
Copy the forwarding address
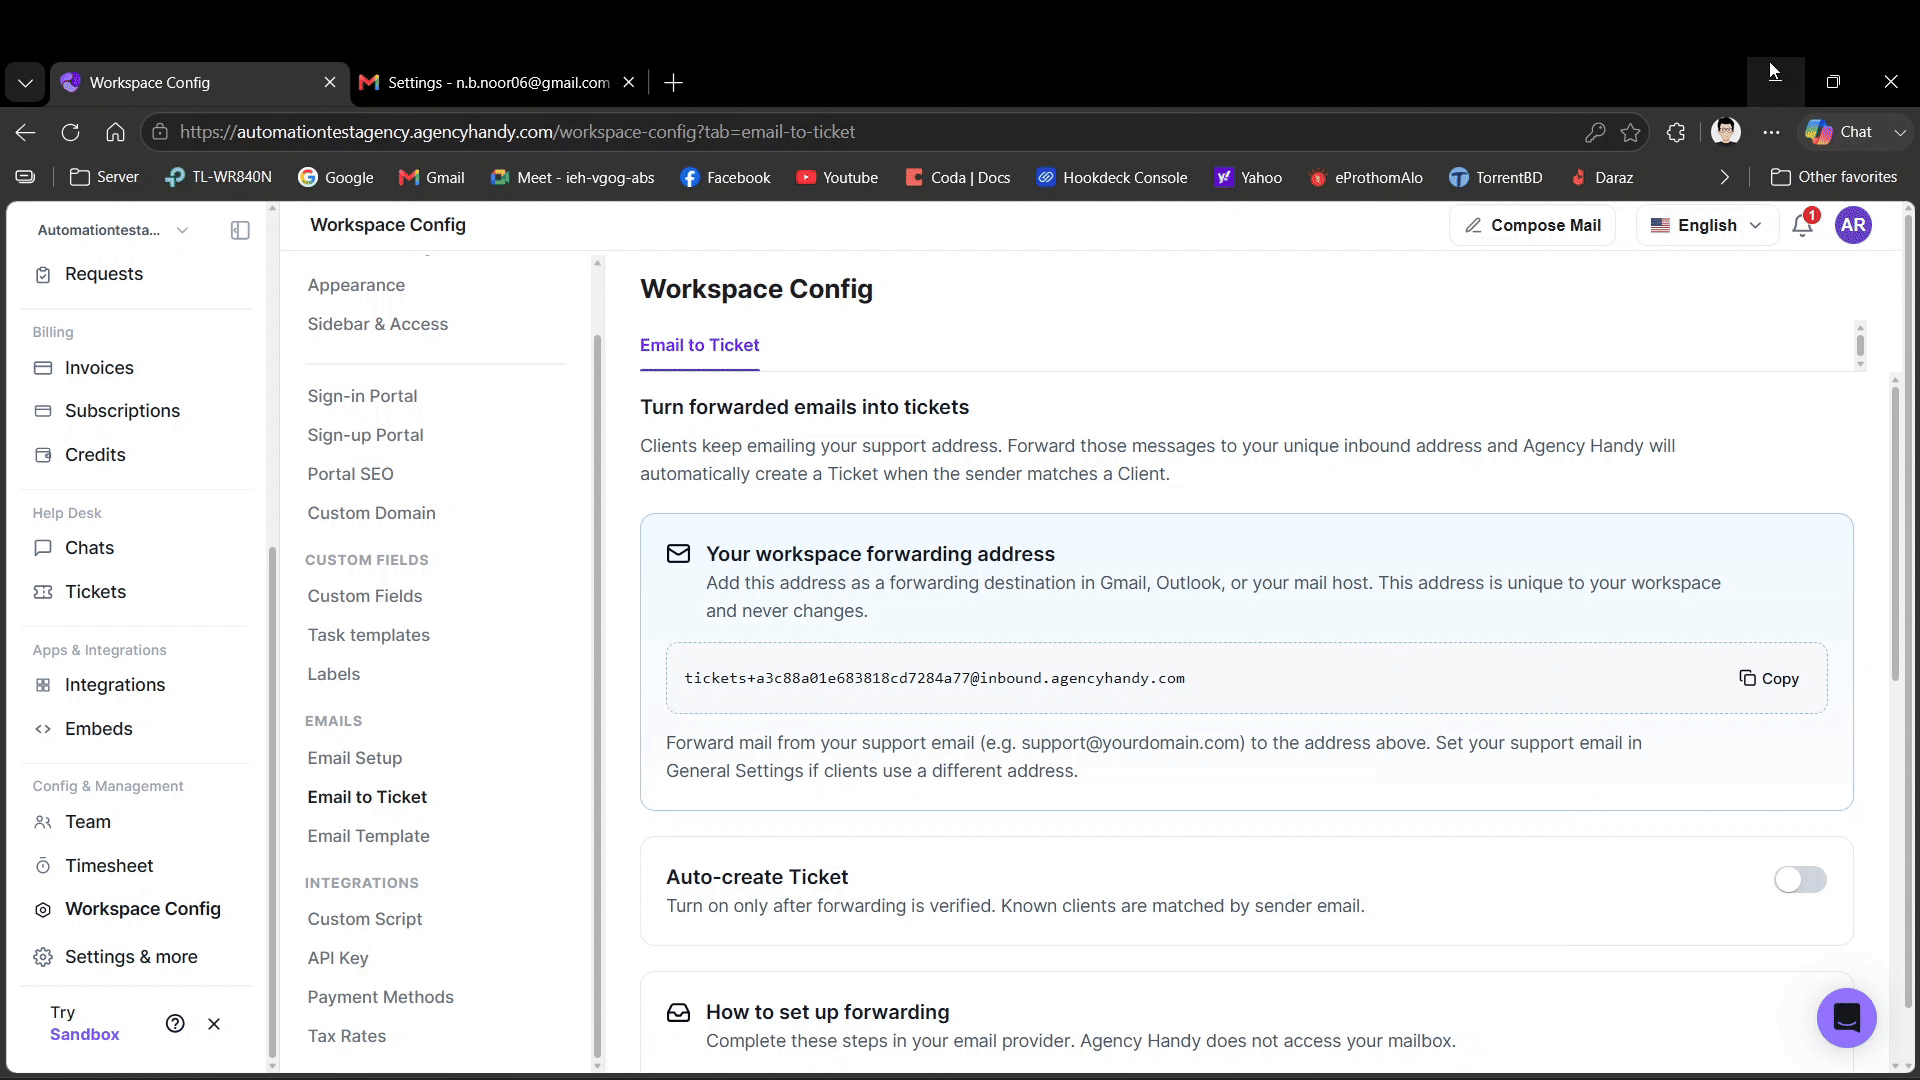[1768, 678]
